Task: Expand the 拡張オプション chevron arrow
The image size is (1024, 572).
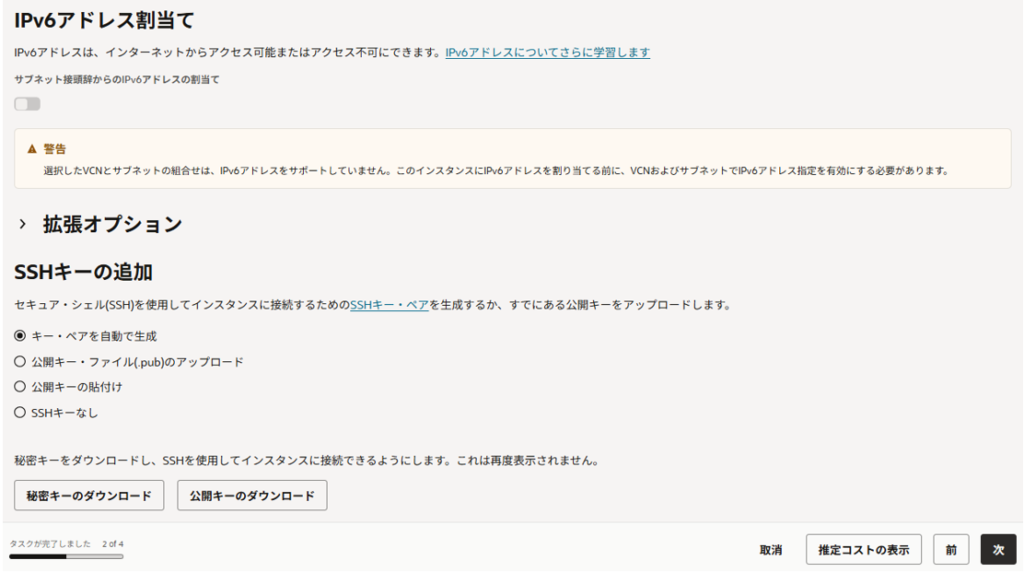Action: pyautogui.click(x=22, y=225)
